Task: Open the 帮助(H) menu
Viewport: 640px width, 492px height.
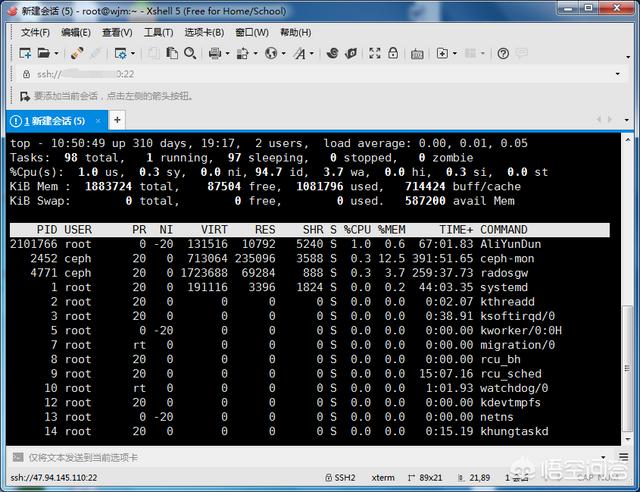Action: pos(296,33)
